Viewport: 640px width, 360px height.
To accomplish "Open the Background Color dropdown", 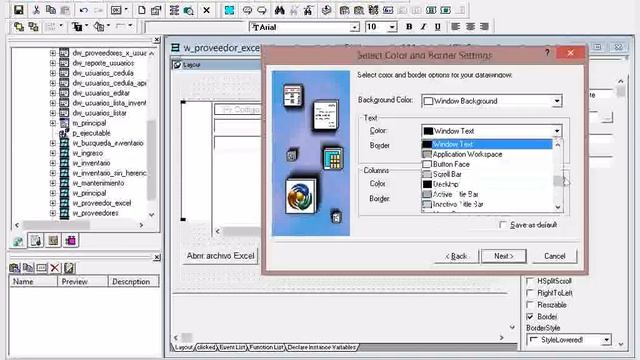I will [557, 101].
